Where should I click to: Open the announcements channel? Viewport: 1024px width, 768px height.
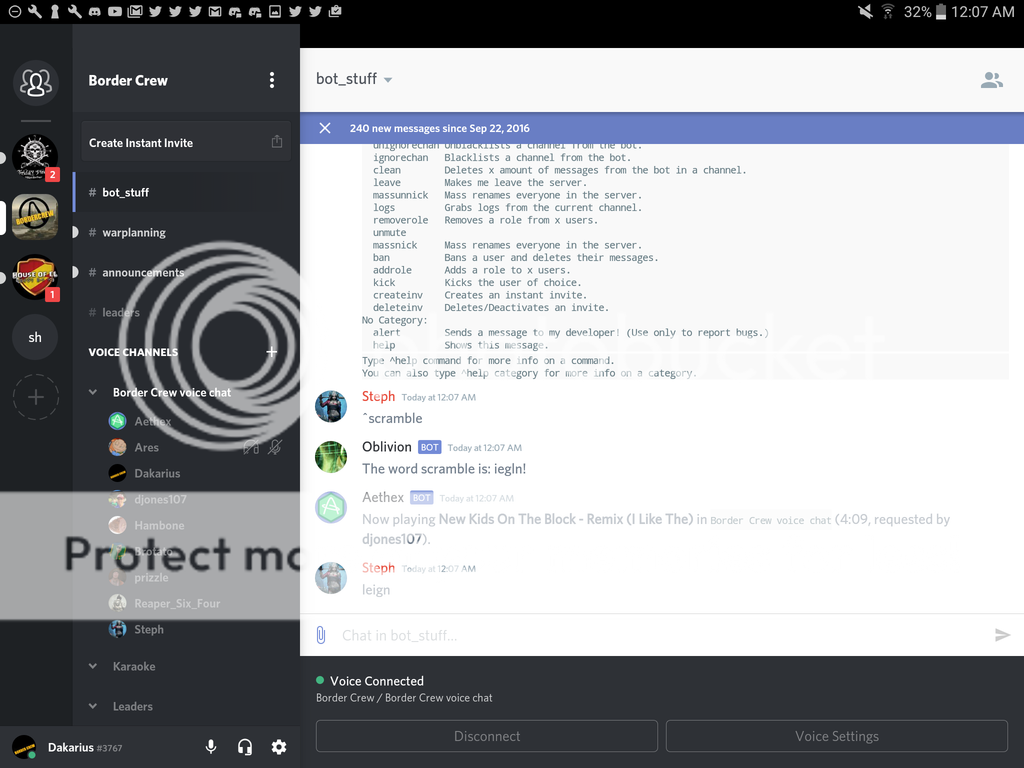tap(143, 272)
